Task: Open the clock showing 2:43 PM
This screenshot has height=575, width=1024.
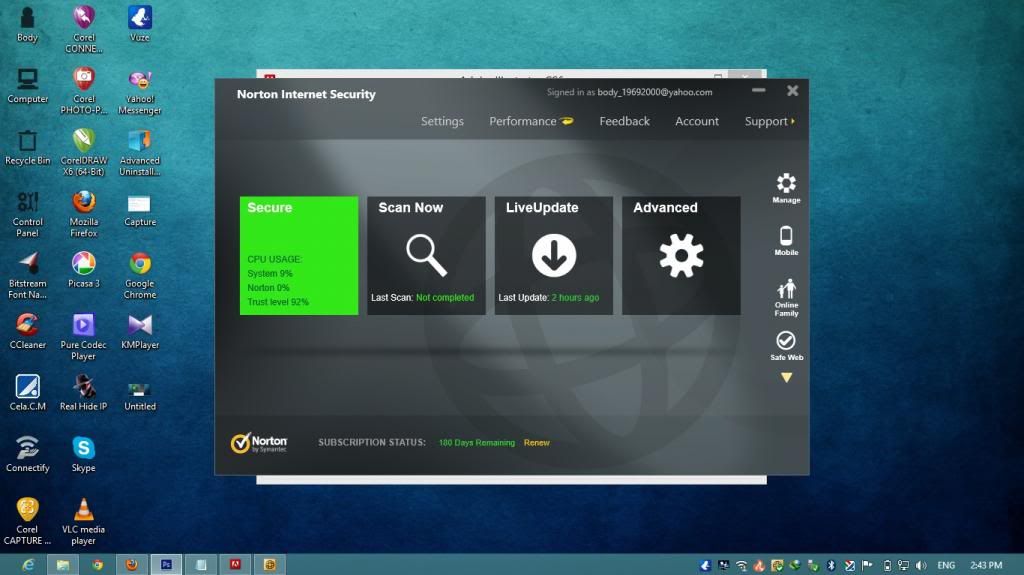Action: click(986, 565)
